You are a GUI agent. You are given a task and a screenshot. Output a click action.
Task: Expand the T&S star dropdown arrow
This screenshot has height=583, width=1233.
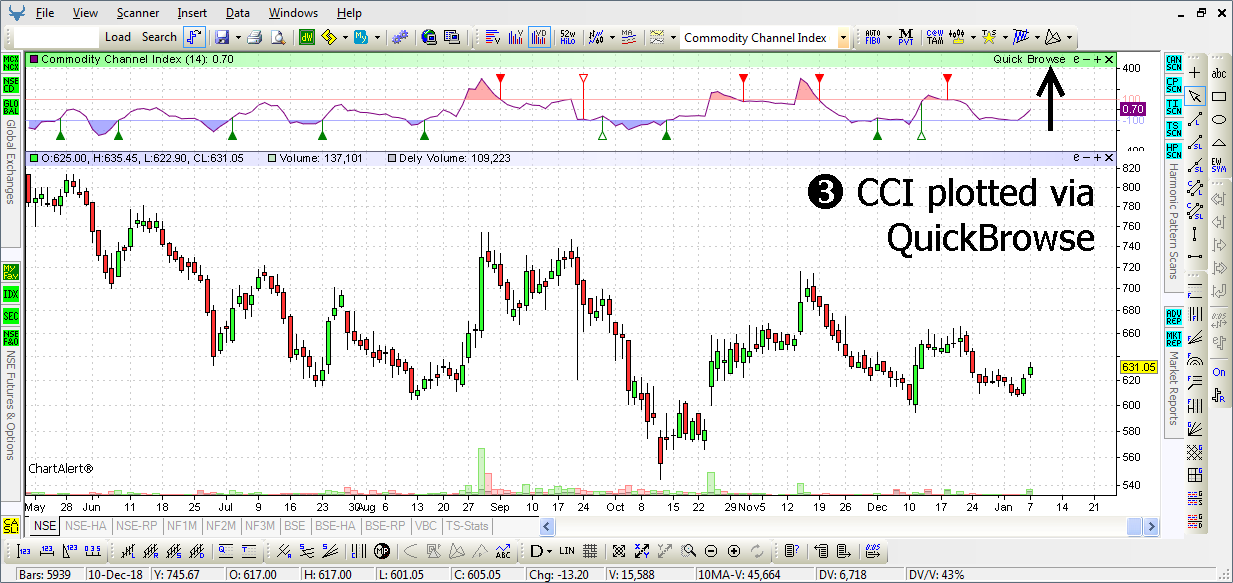[x=1003, y=37]
